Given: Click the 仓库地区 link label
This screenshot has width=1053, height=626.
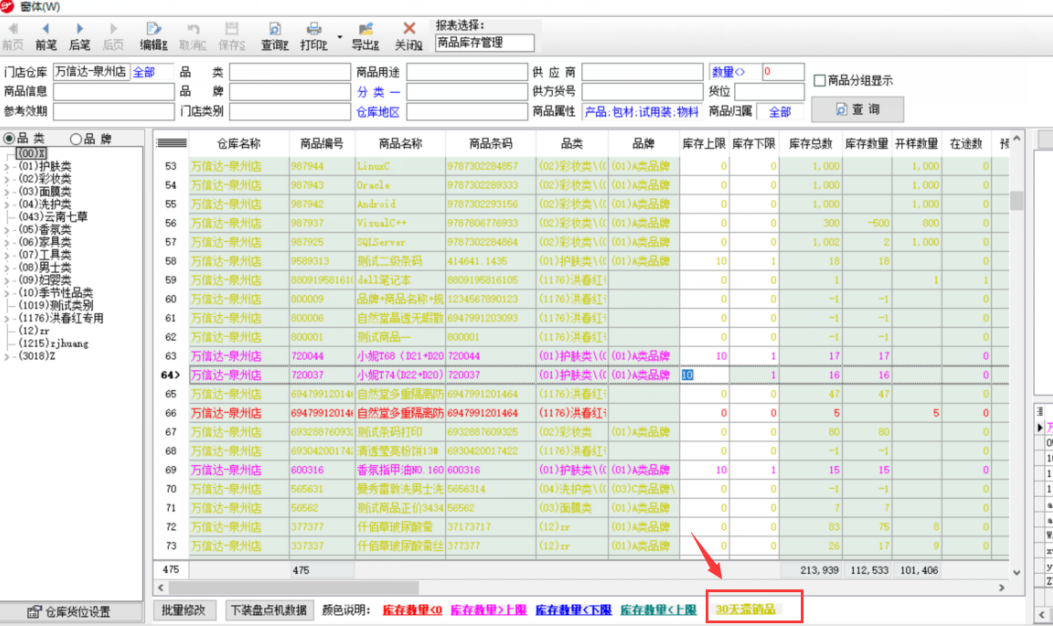Looking at the screenshot, I should coord(378,112).
